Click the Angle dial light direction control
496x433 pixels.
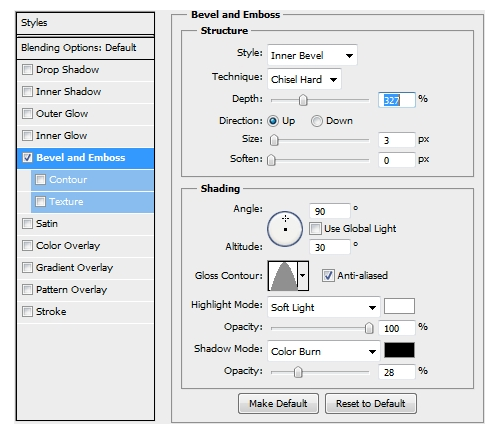[x=285, y=229]
